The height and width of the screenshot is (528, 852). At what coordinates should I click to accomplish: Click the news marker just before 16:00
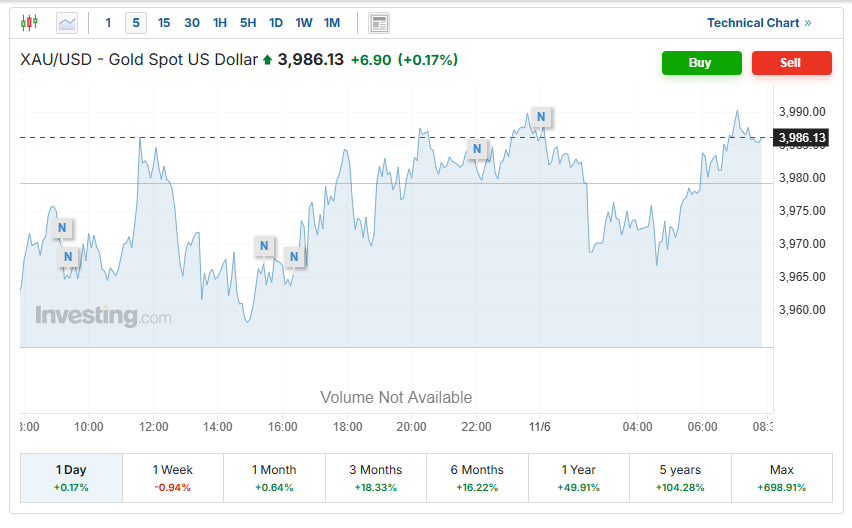pos(263,245)
